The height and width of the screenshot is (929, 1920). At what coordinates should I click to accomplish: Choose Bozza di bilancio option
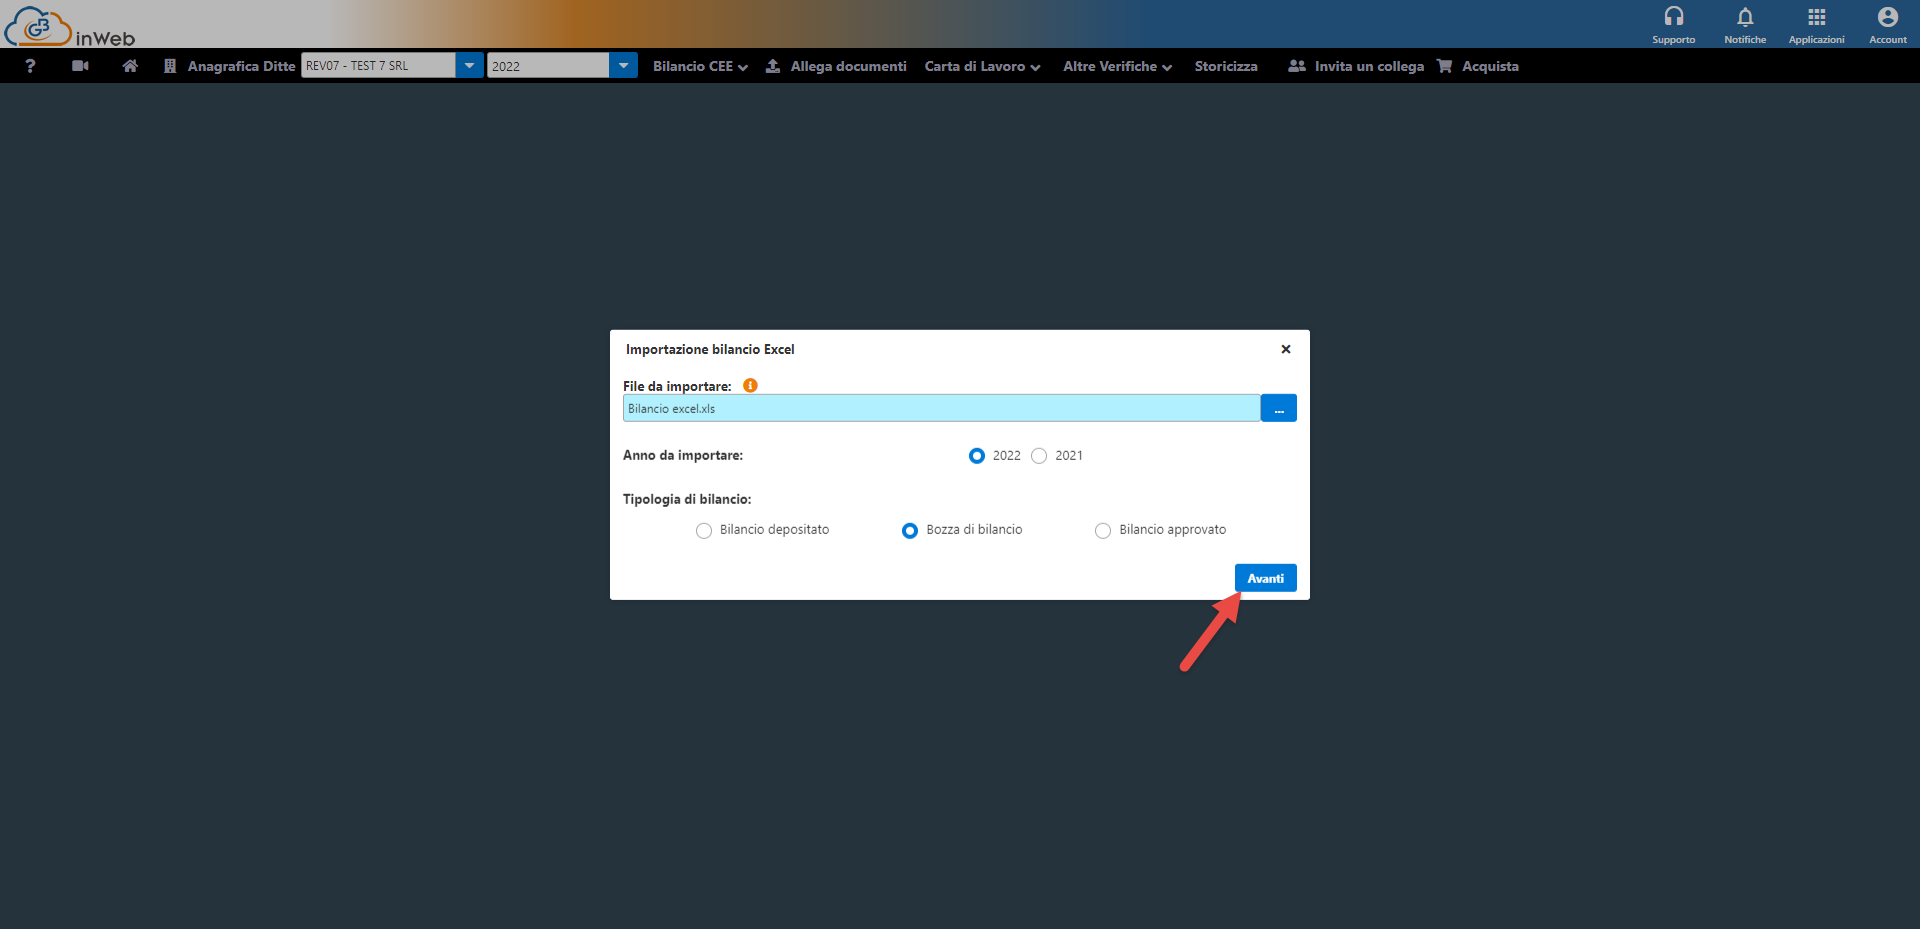coord(910,531)
